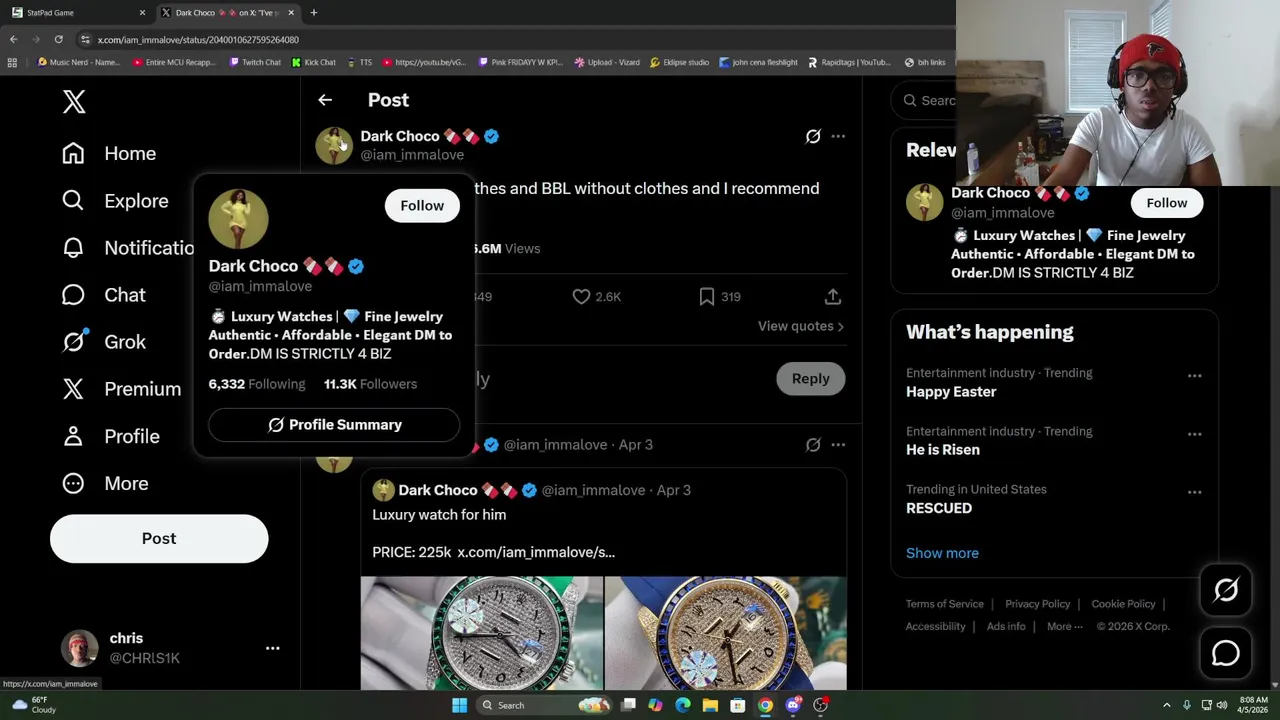Open the floating Grok button

pyautogui.click(x=1226, y=590)
